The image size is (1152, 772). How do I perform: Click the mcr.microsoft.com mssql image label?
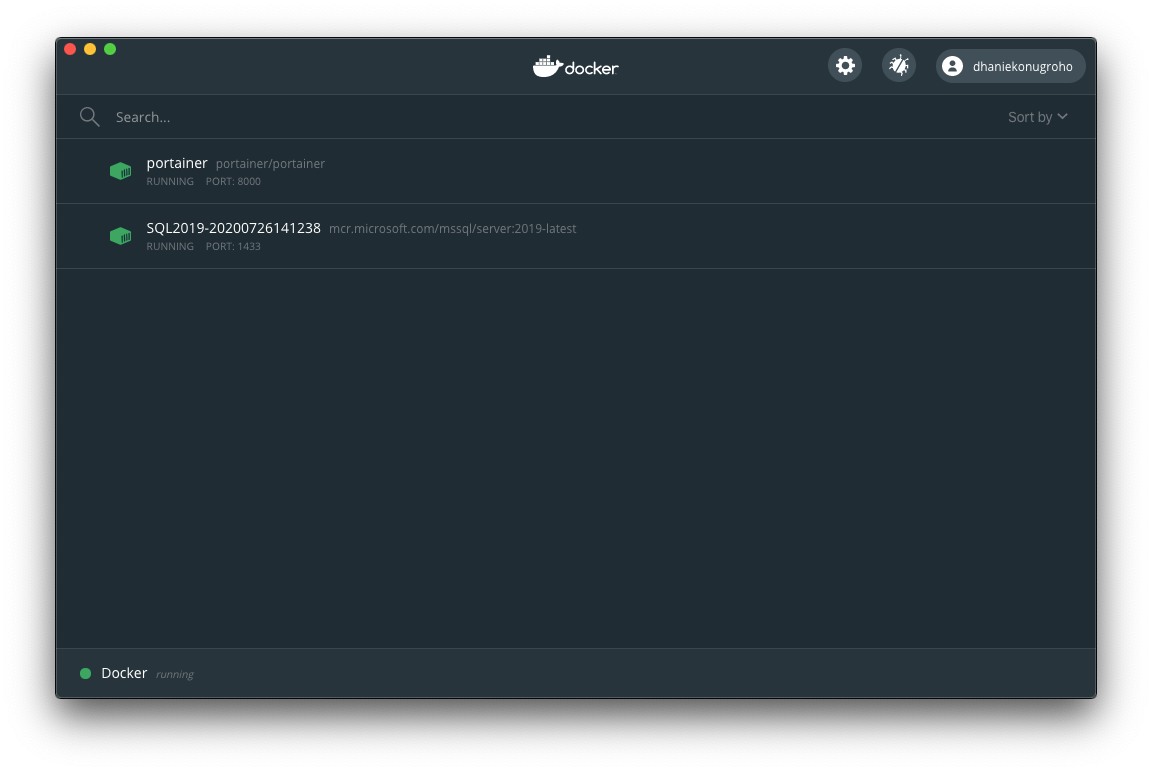click(x=452, y=229)
